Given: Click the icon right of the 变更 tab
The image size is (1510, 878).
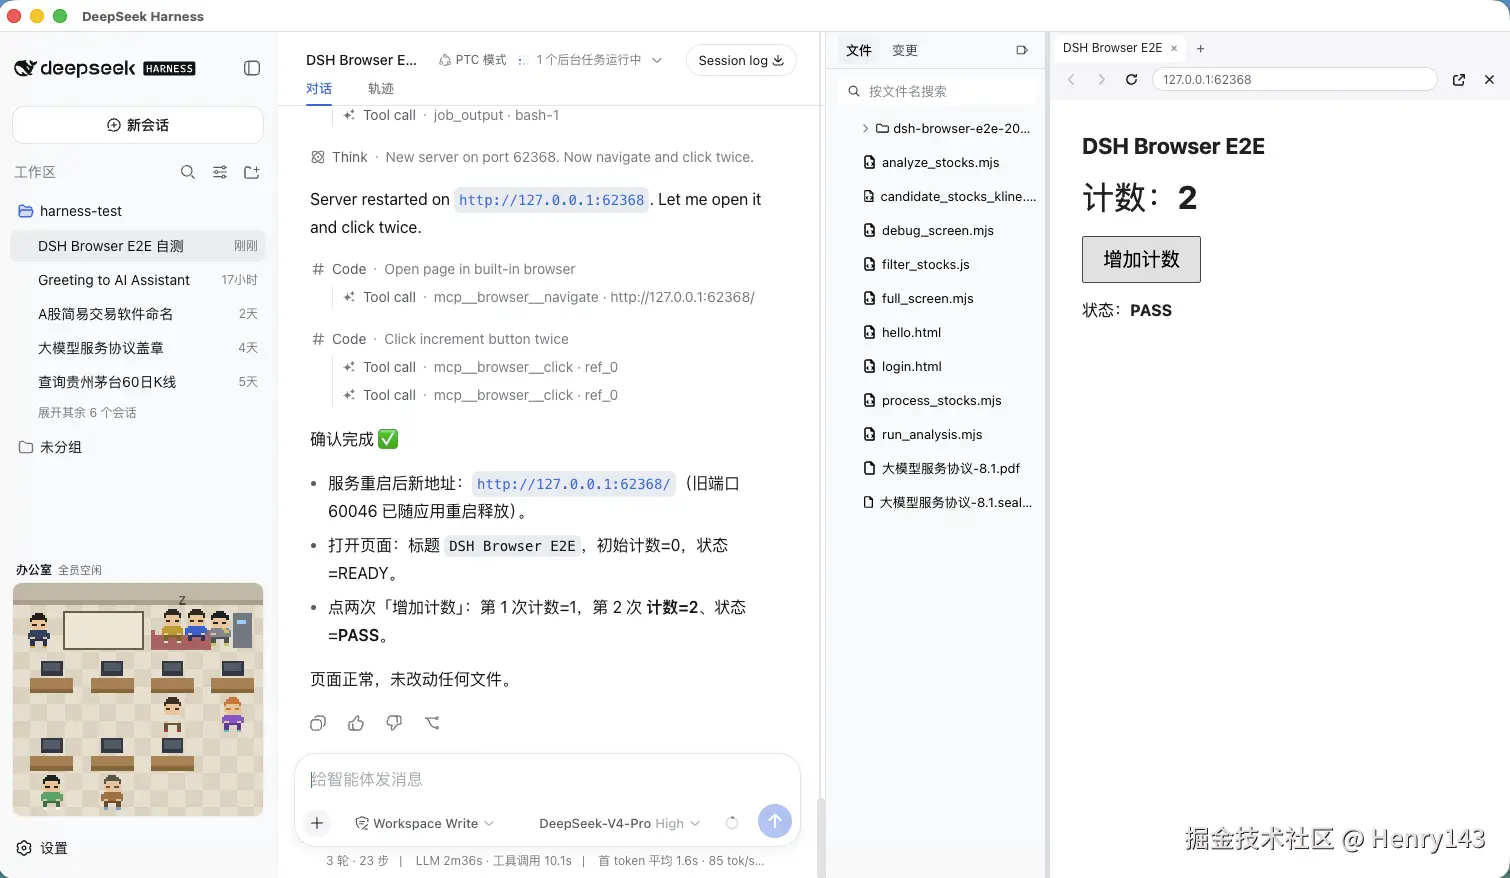Looking at the screenshot, I should pyautogui.click(x=1022, y=50).
